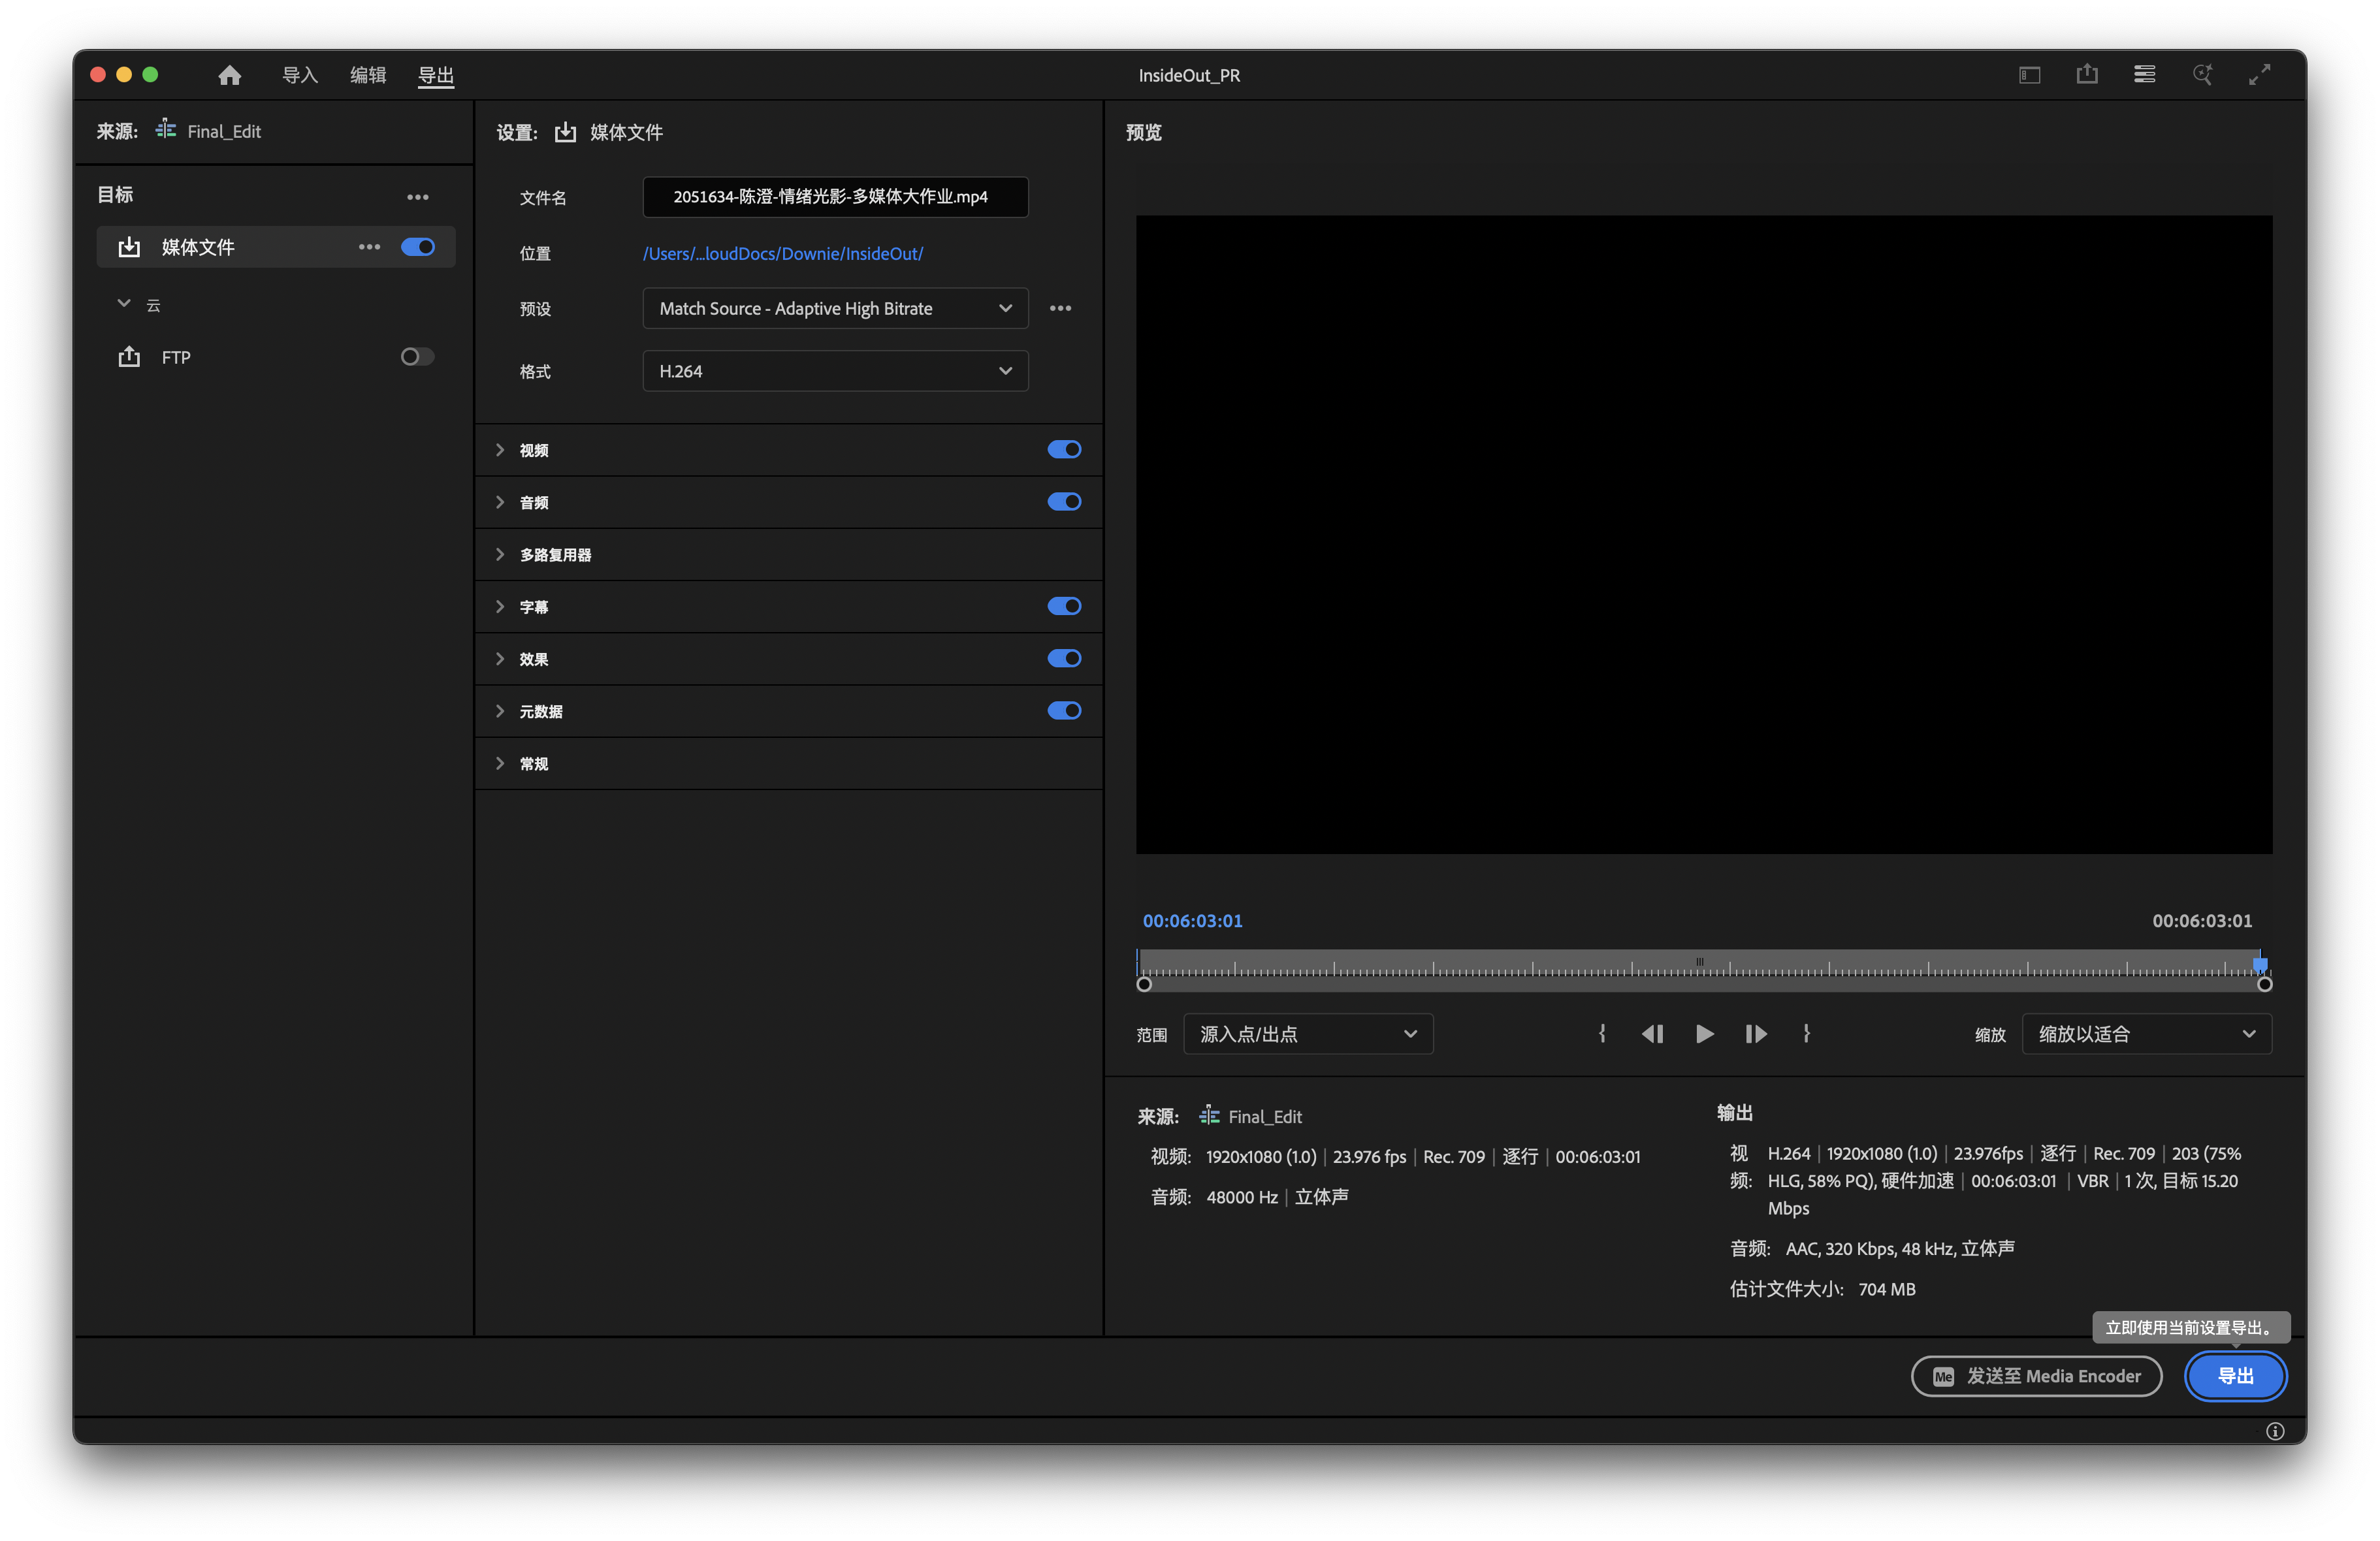Click the search help icon in title bar
Viewport: 2380px width, 1541px height.
2202,75
